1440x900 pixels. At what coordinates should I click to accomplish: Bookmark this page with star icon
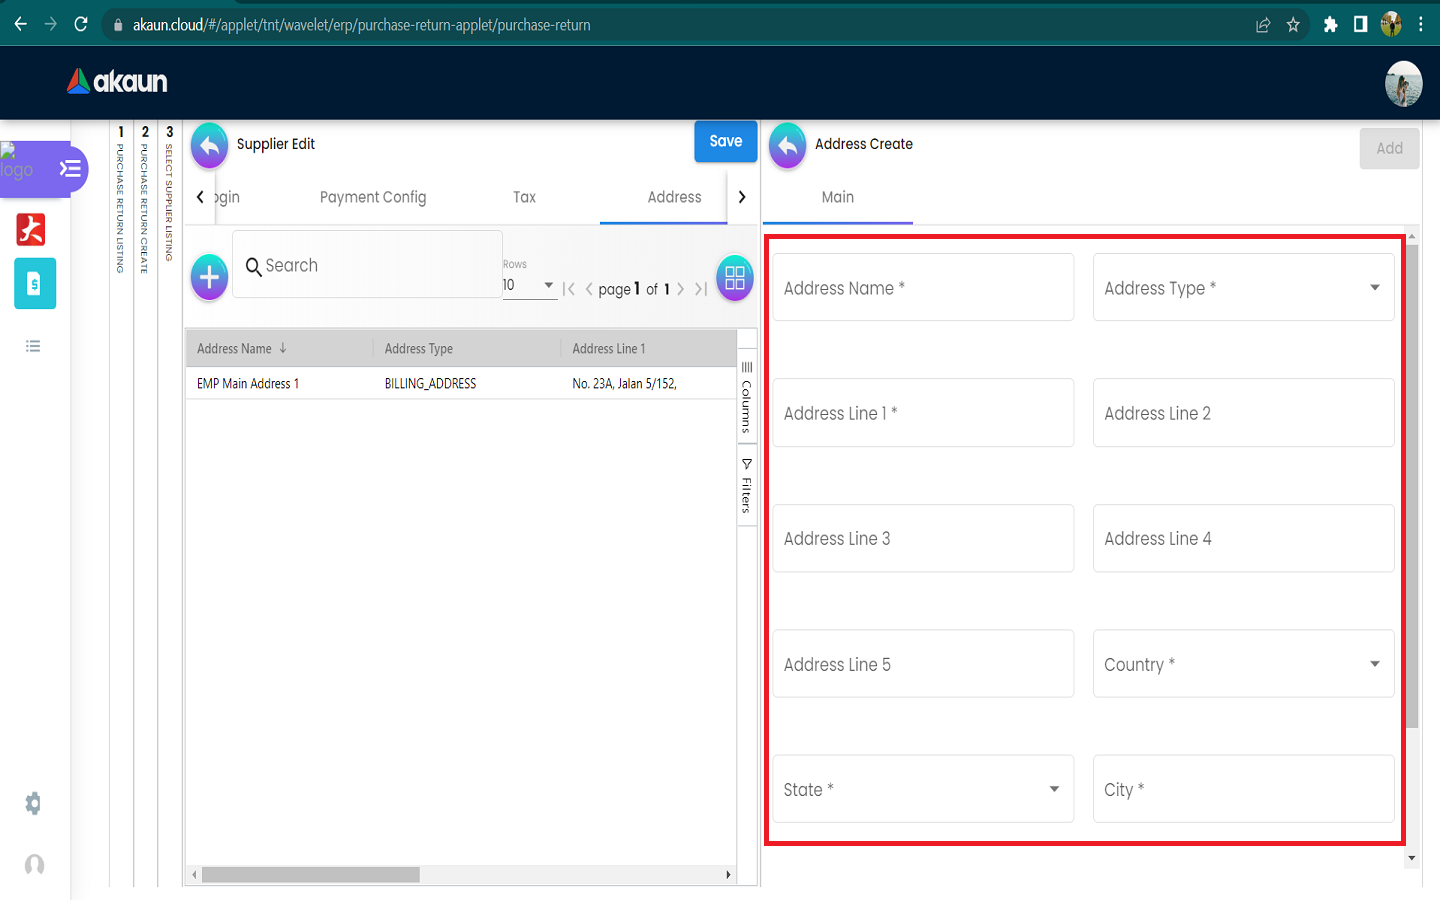click(1293, 25)
